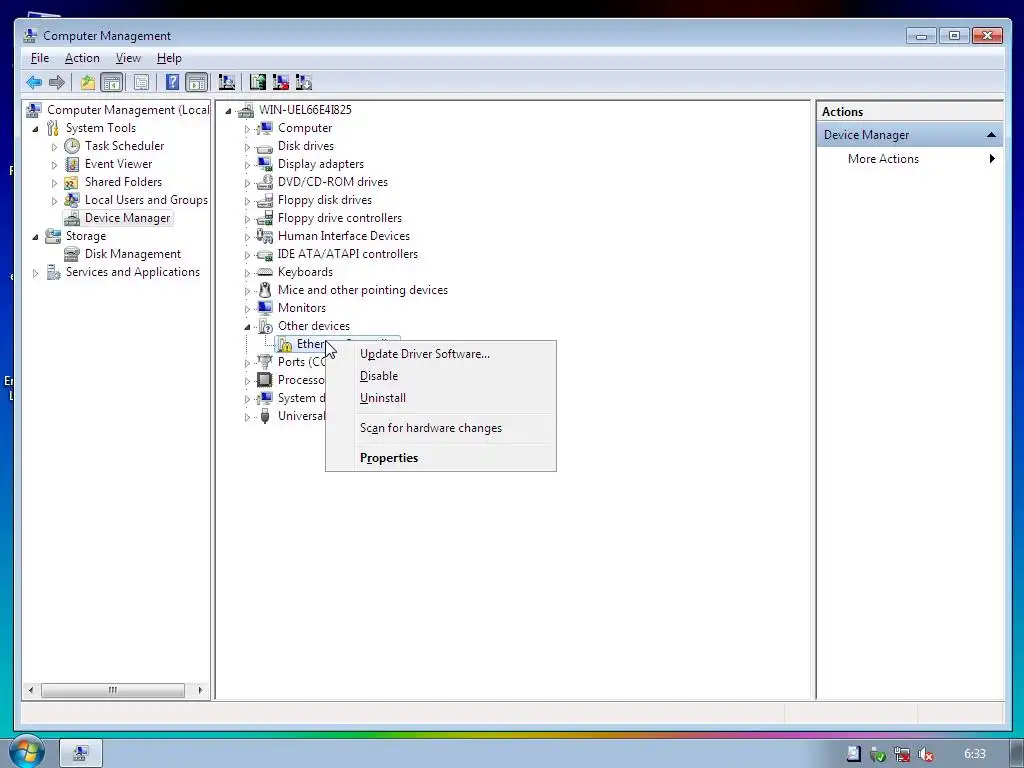The height and width of the screenshot is (768, 1024).
Task: Open the File menu
Action: click(40, 58)
